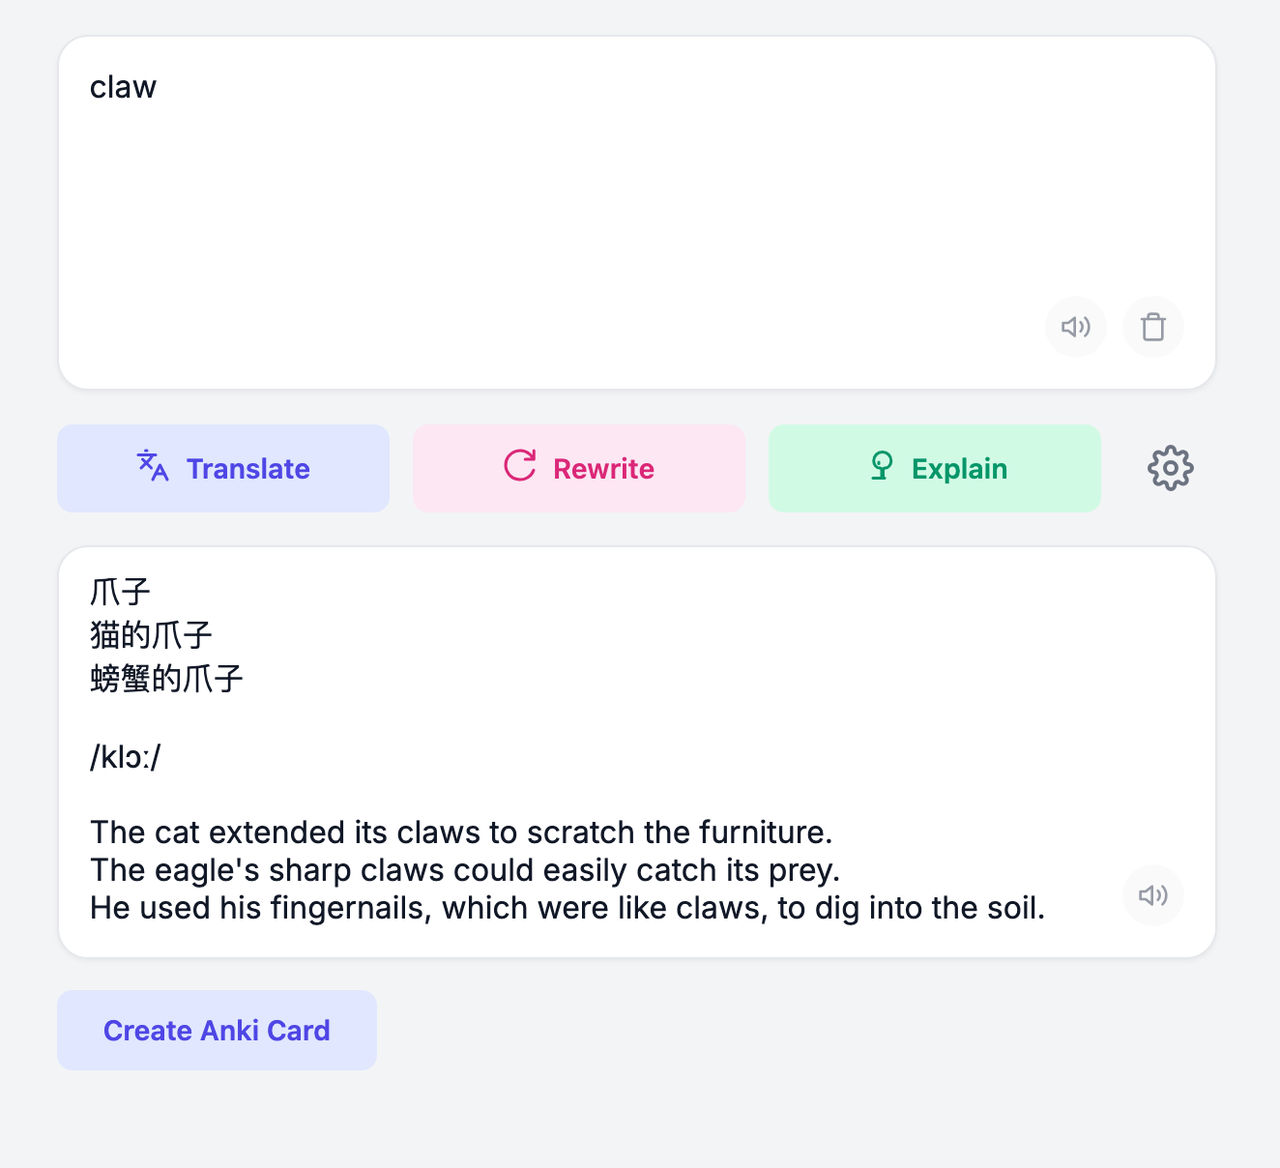Click the cat furniture example sentence
Image resolution: width=1280 pixels, height=1168 pixels.
point(461,832)
